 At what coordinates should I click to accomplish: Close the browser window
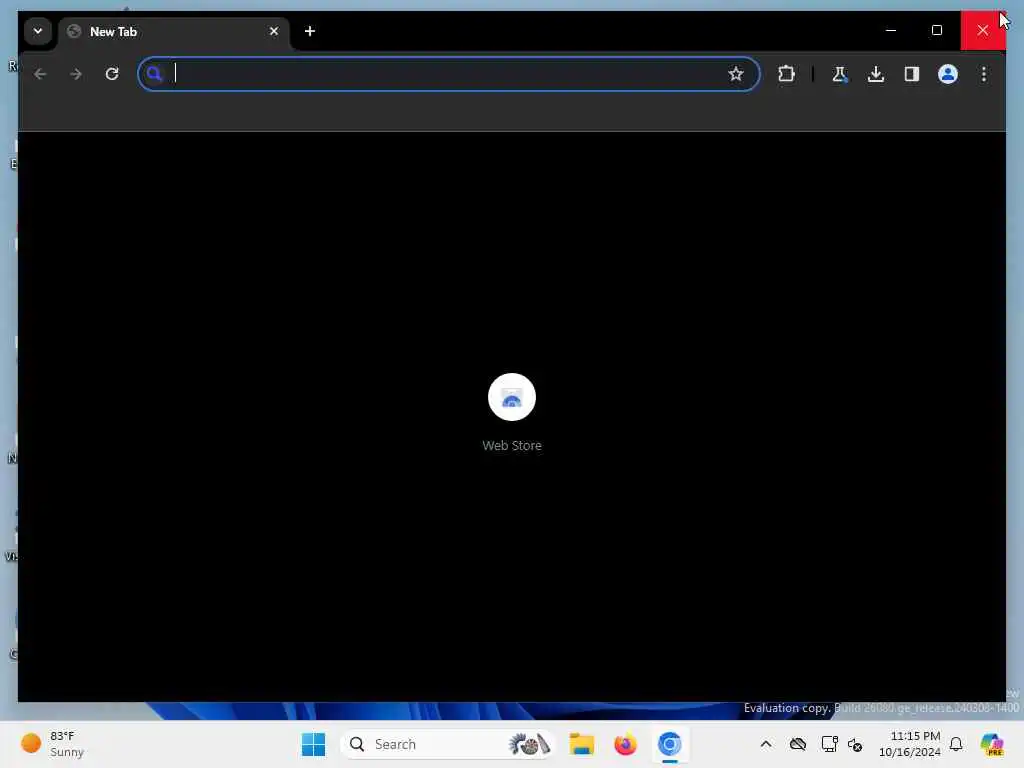tap(983, 30)
